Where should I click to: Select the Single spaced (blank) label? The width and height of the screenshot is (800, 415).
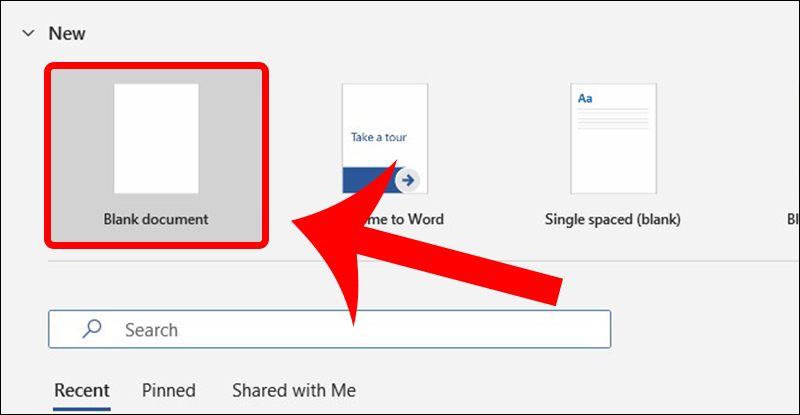[x=612, y=219]
